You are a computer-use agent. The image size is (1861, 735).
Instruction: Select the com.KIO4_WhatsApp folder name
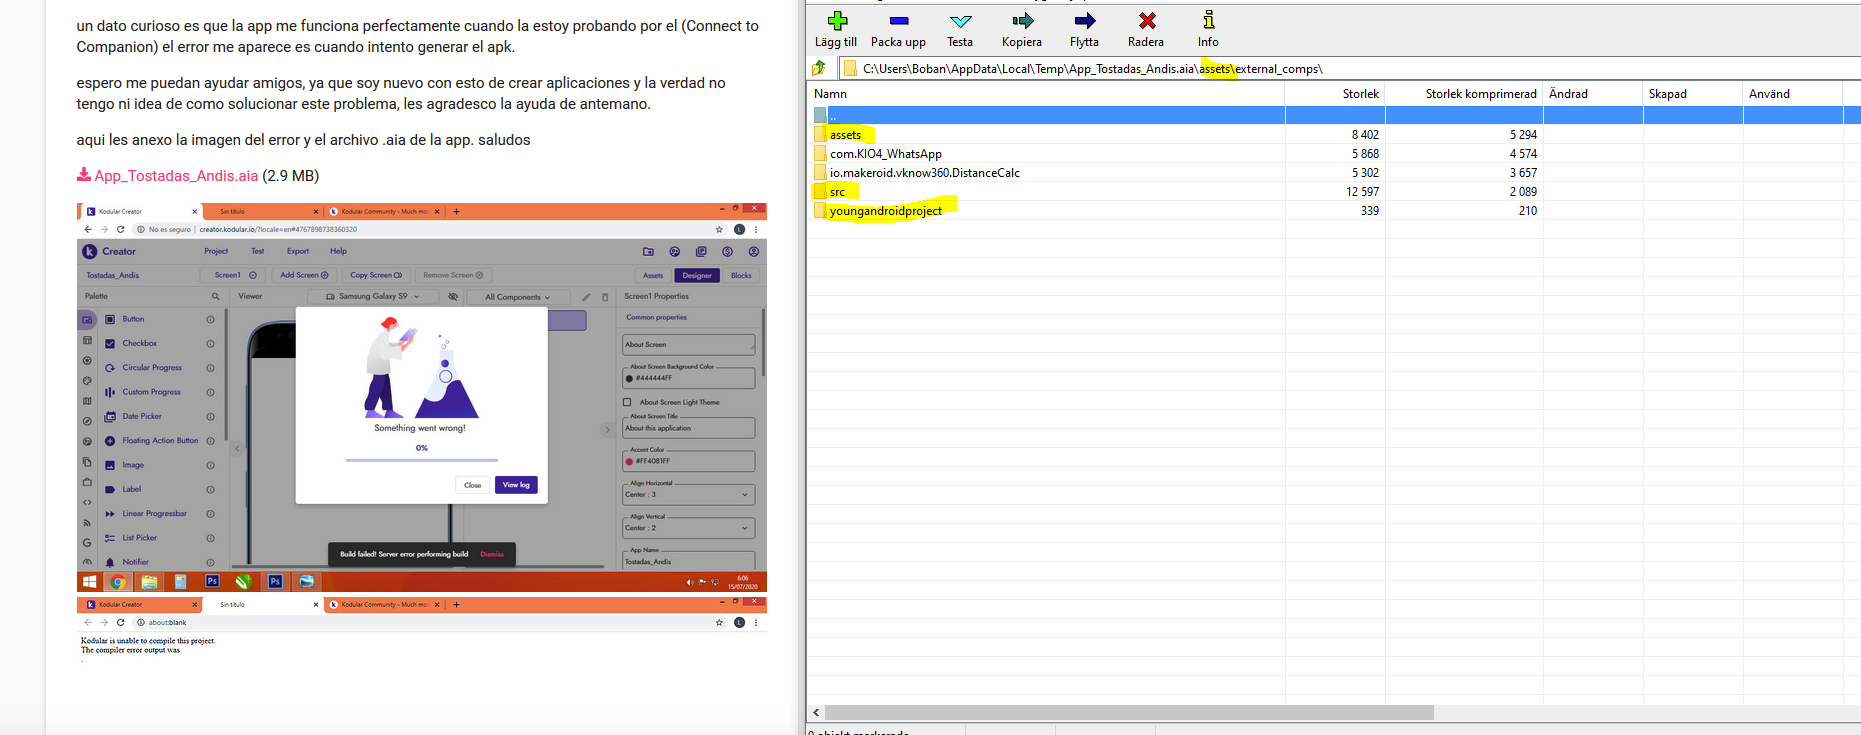coord(886,154)
